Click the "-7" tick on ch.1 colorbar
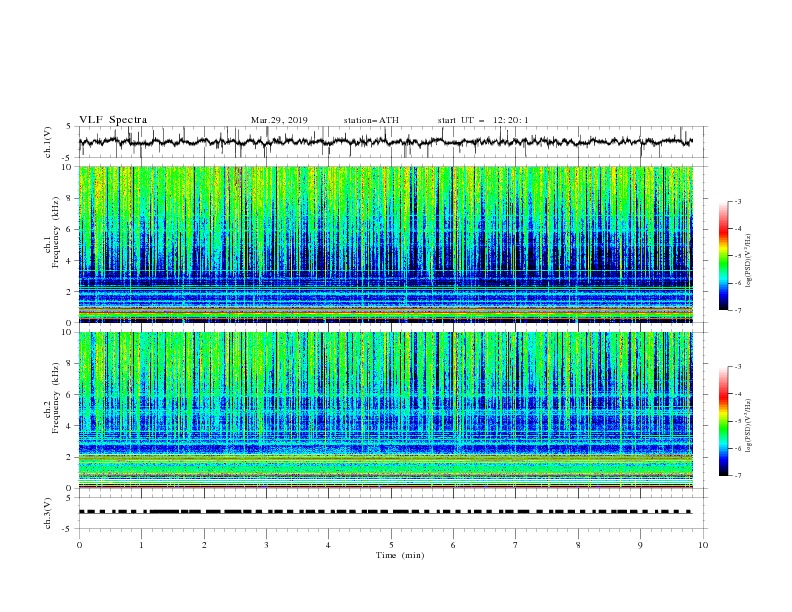792x612 pixels. tap(737, 310)
